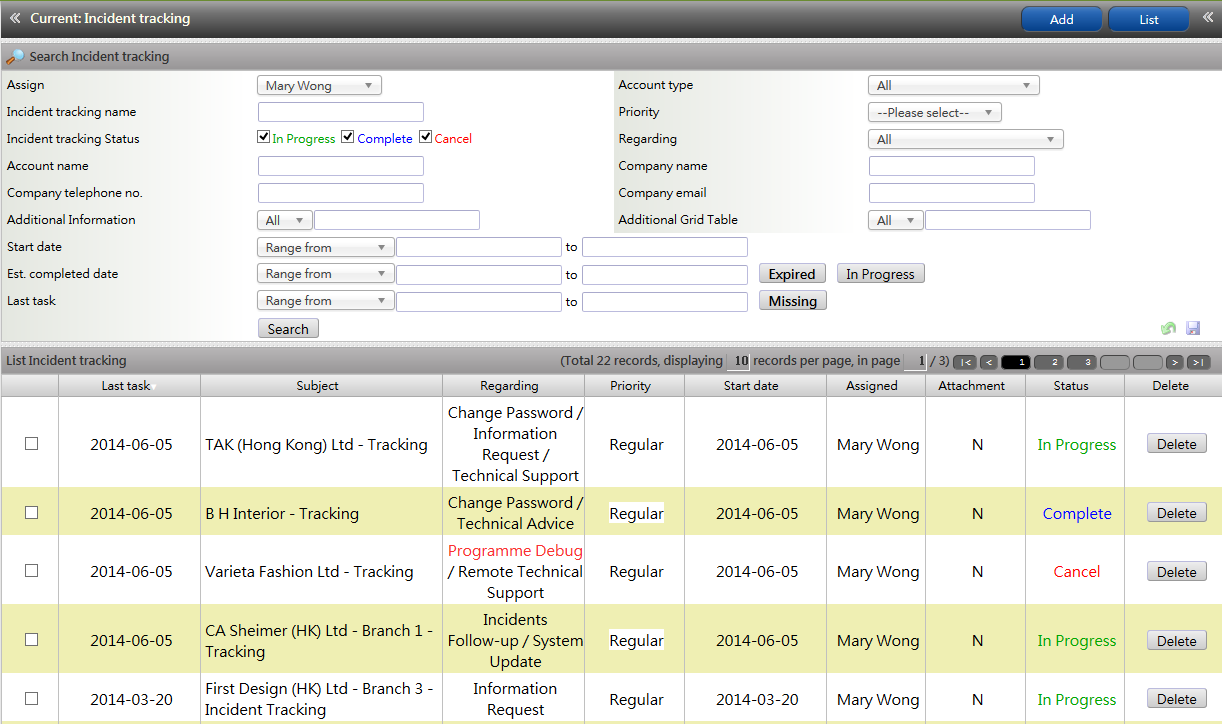The width and height of the screenshot is (1222, 724).
Task: Tick checkbox for B H Interior row
Action: pos(31,512)
